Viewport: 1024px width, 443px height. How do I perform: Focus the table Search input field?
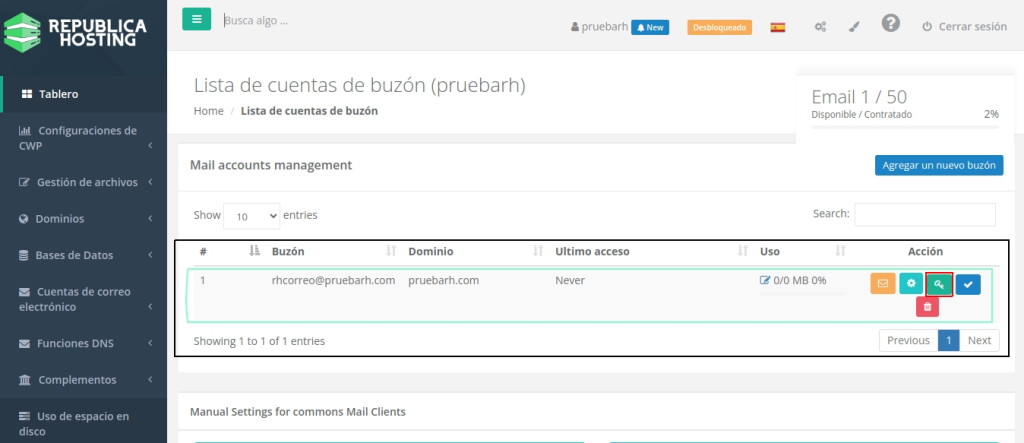click(x=924, y=214)
